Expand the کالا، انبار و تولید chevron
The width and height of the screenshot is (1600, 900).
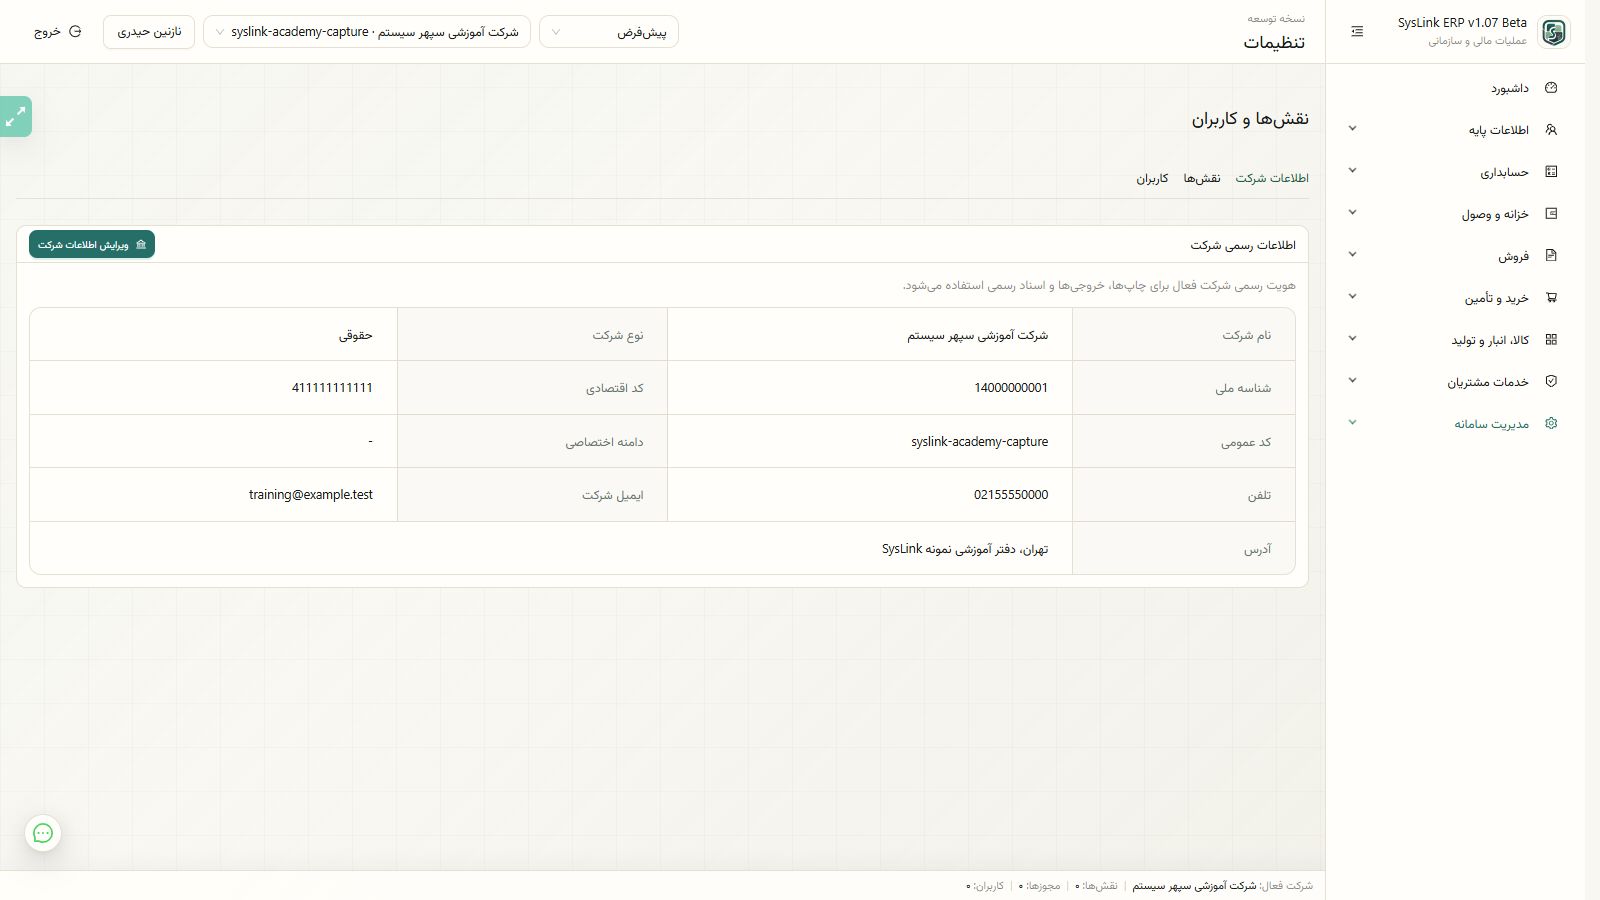point(1352,339)
